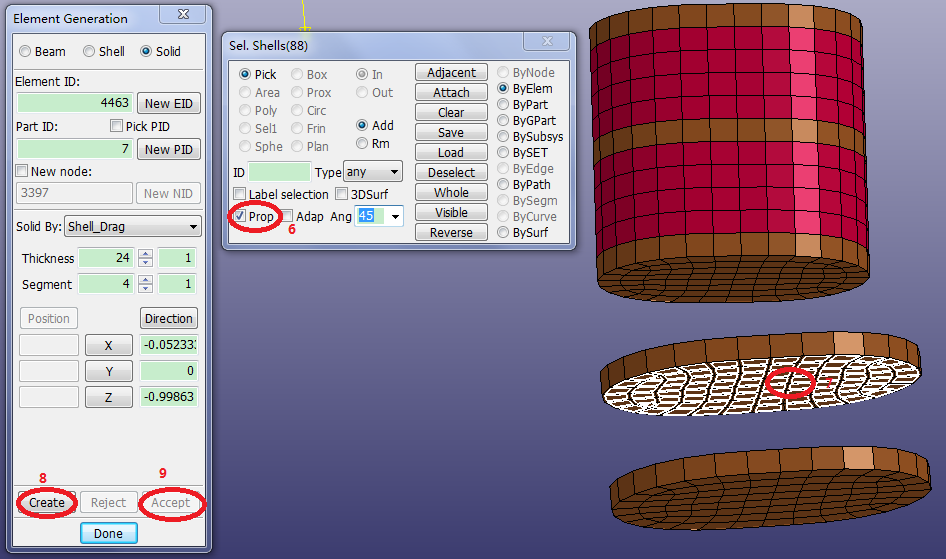Increase Thickness with the up stepper arrow
This screenshot has width=946, height=559.
click(146, 254)
